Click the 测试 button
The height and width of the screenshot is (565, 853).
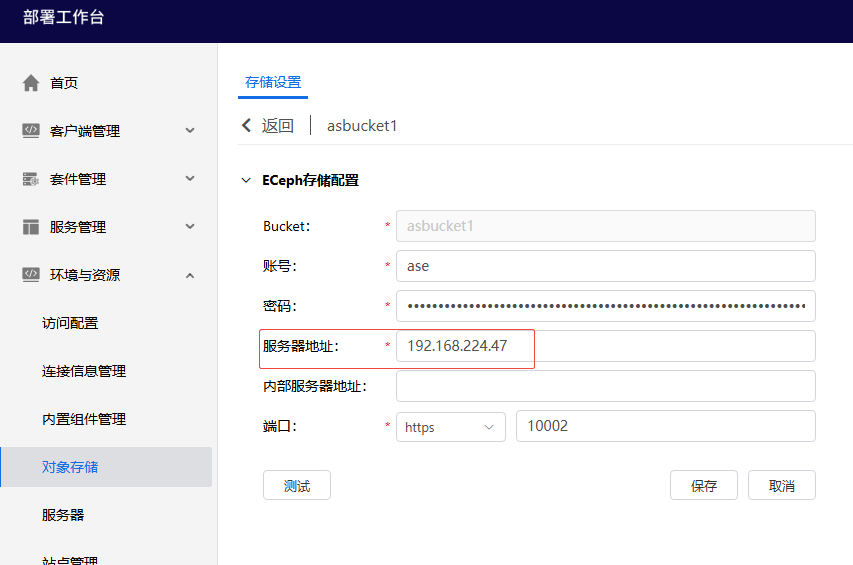pyautogui.click(x=297, y=485)
